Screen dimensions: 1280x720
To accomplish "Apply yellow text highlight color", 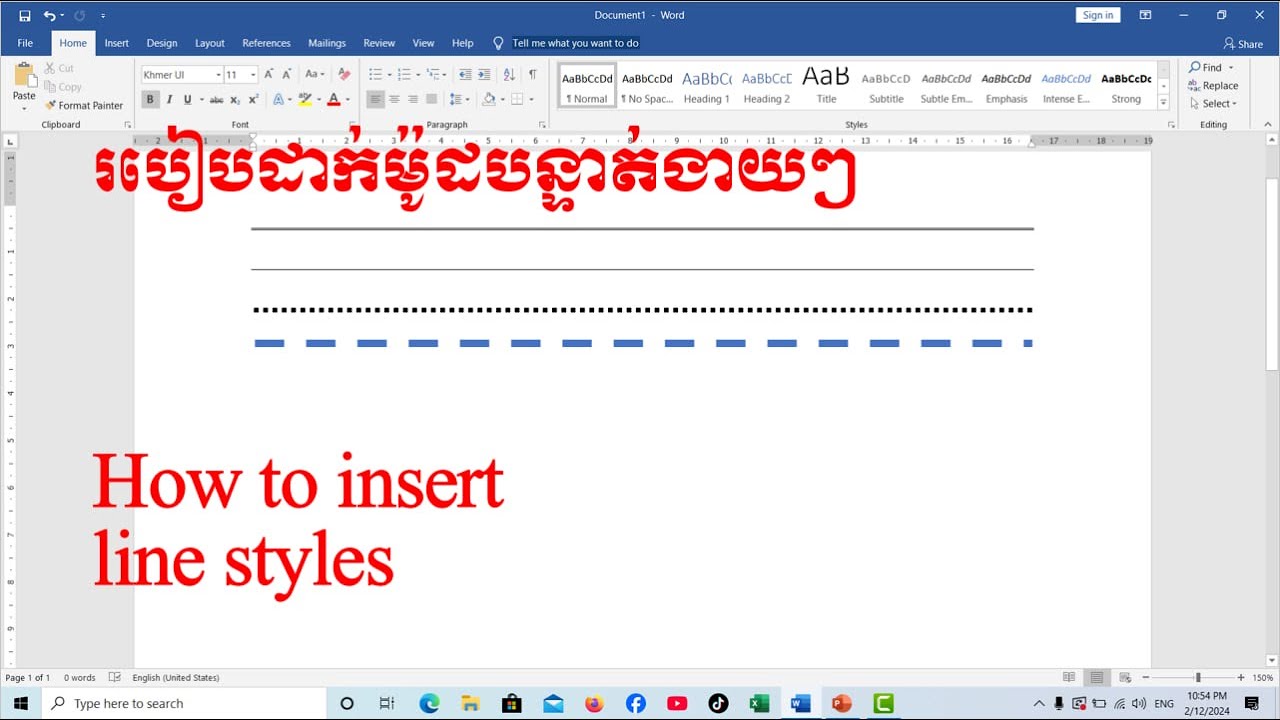I will coord(306,99).
